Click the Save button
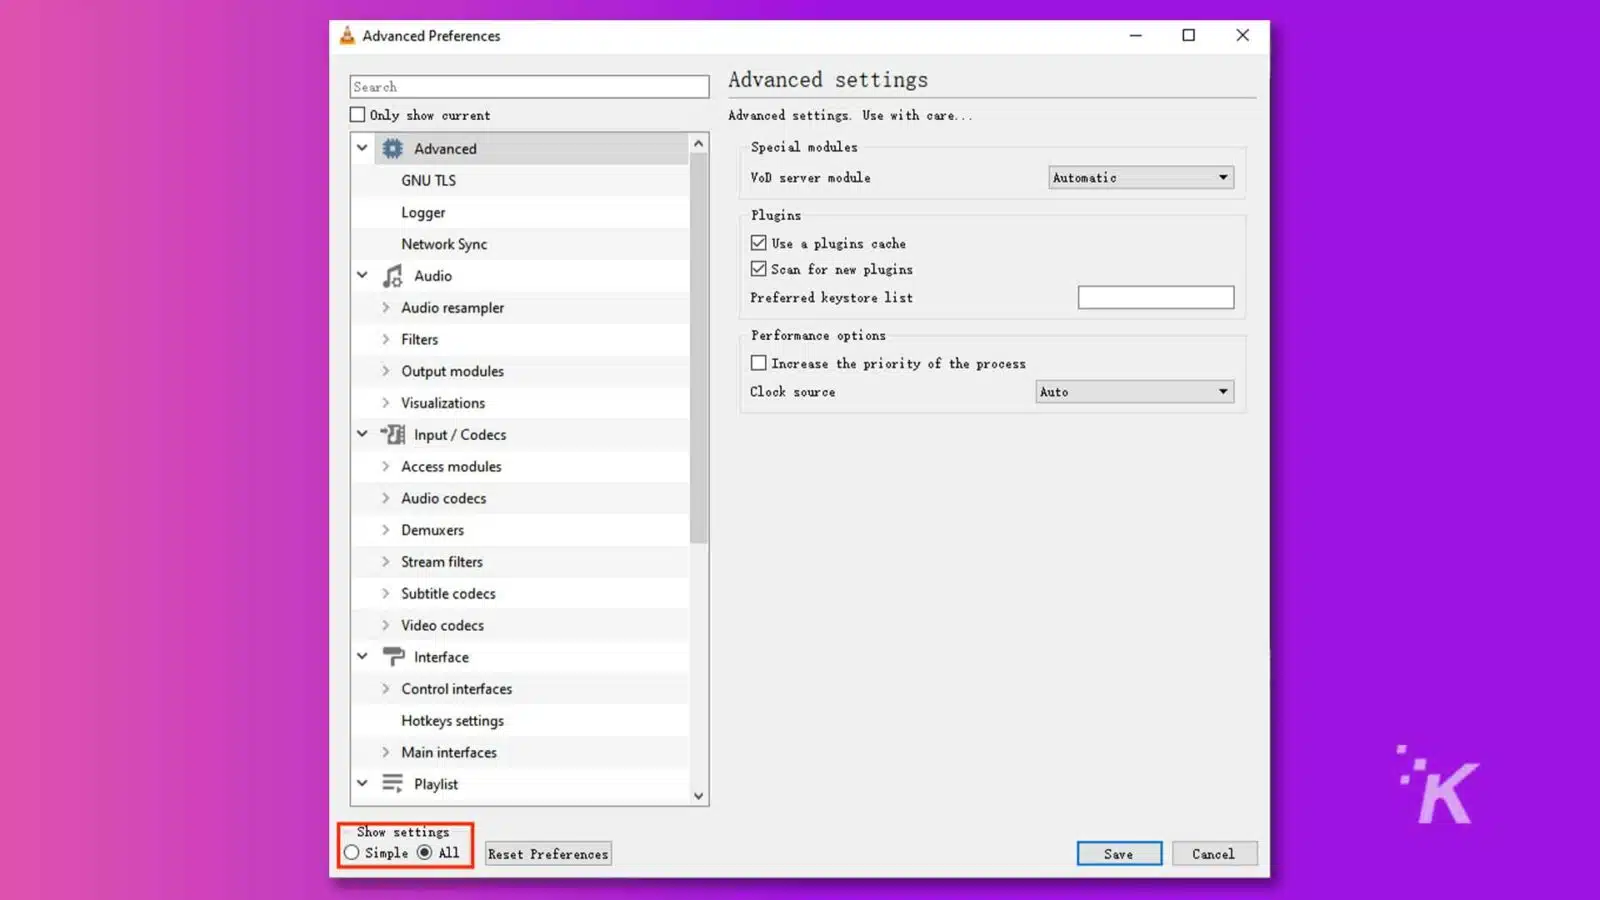 pyautogui.click(x=1118, y=853)
